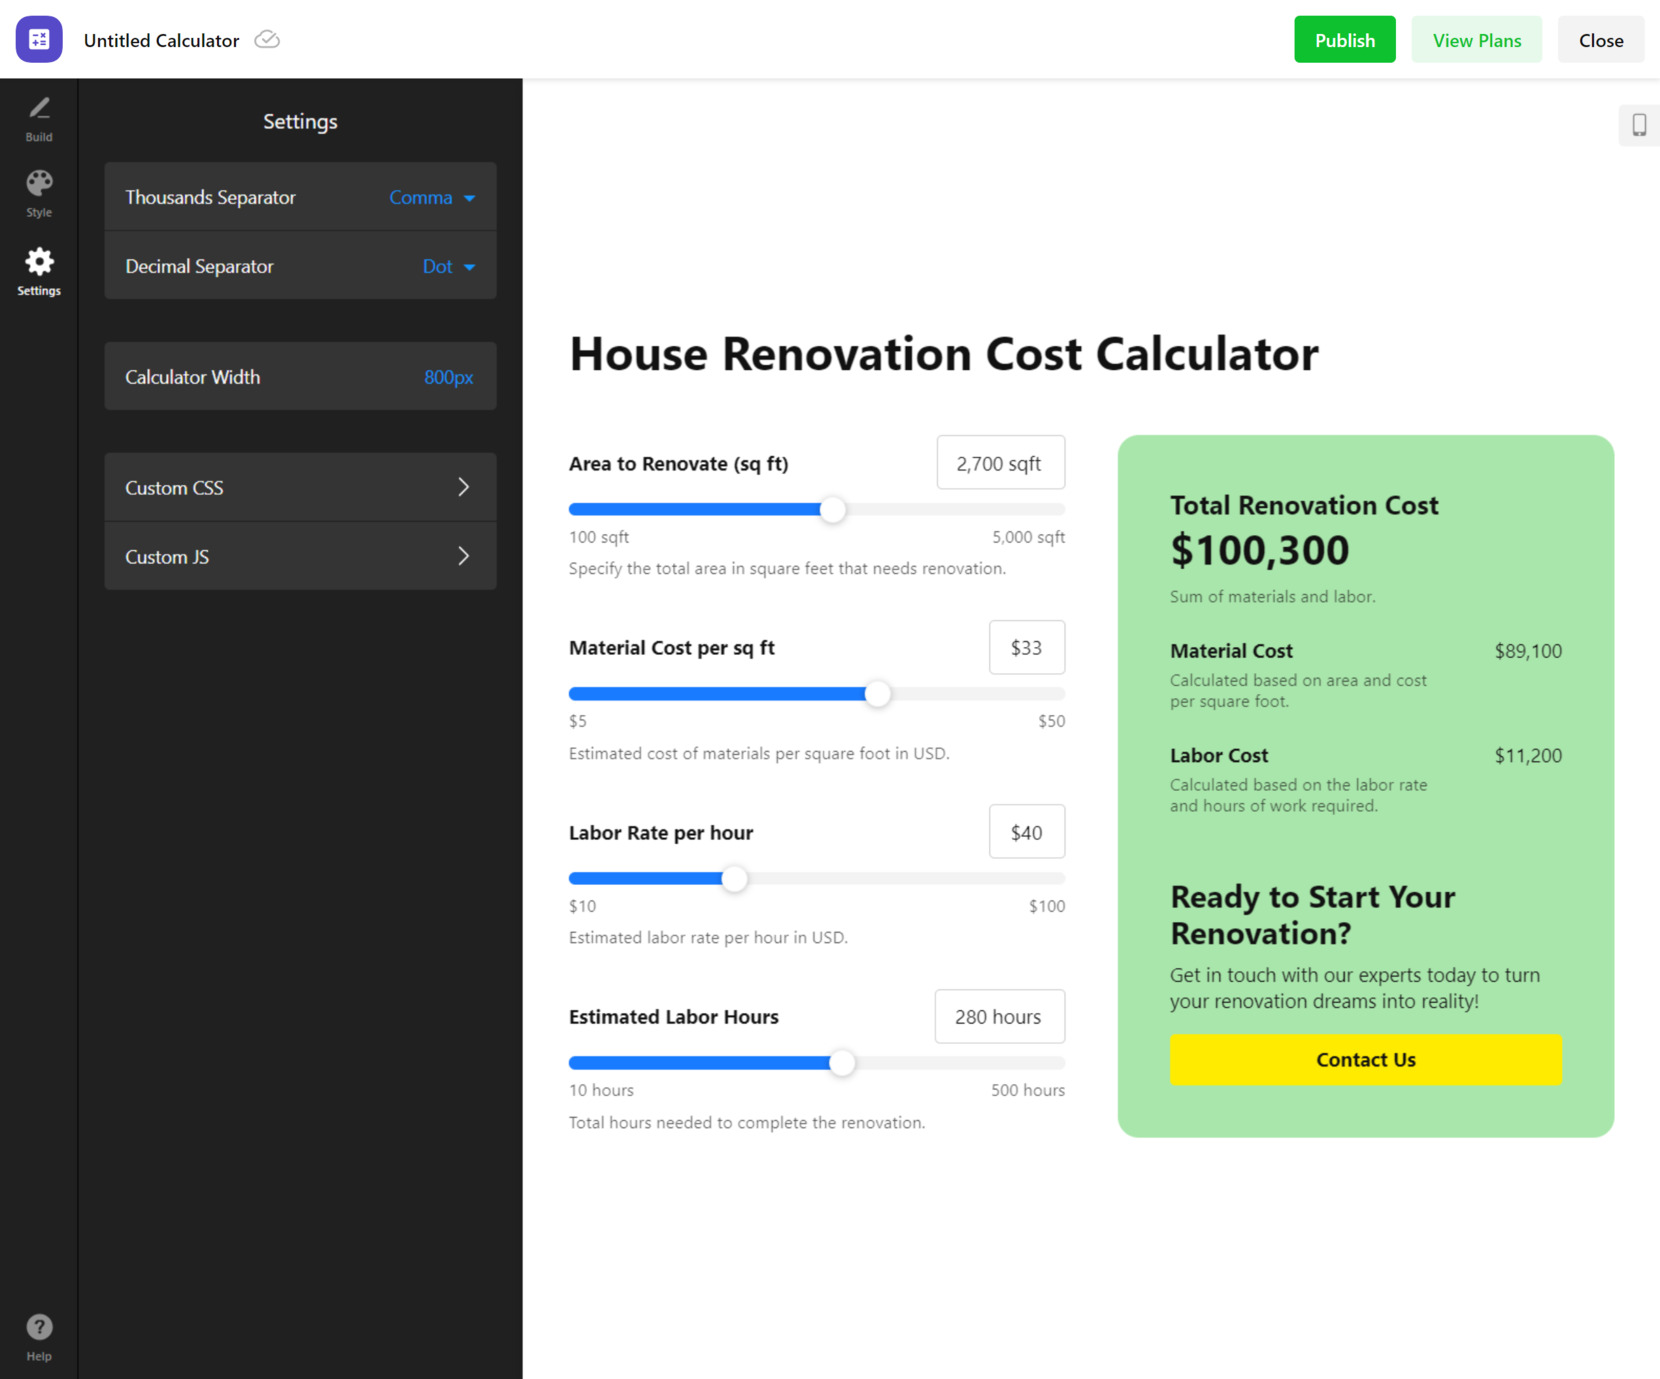The width and height of the screenshot is (1660, 1379).
Task: Expand the Custom JS section
Action: [x=299, y=556]
